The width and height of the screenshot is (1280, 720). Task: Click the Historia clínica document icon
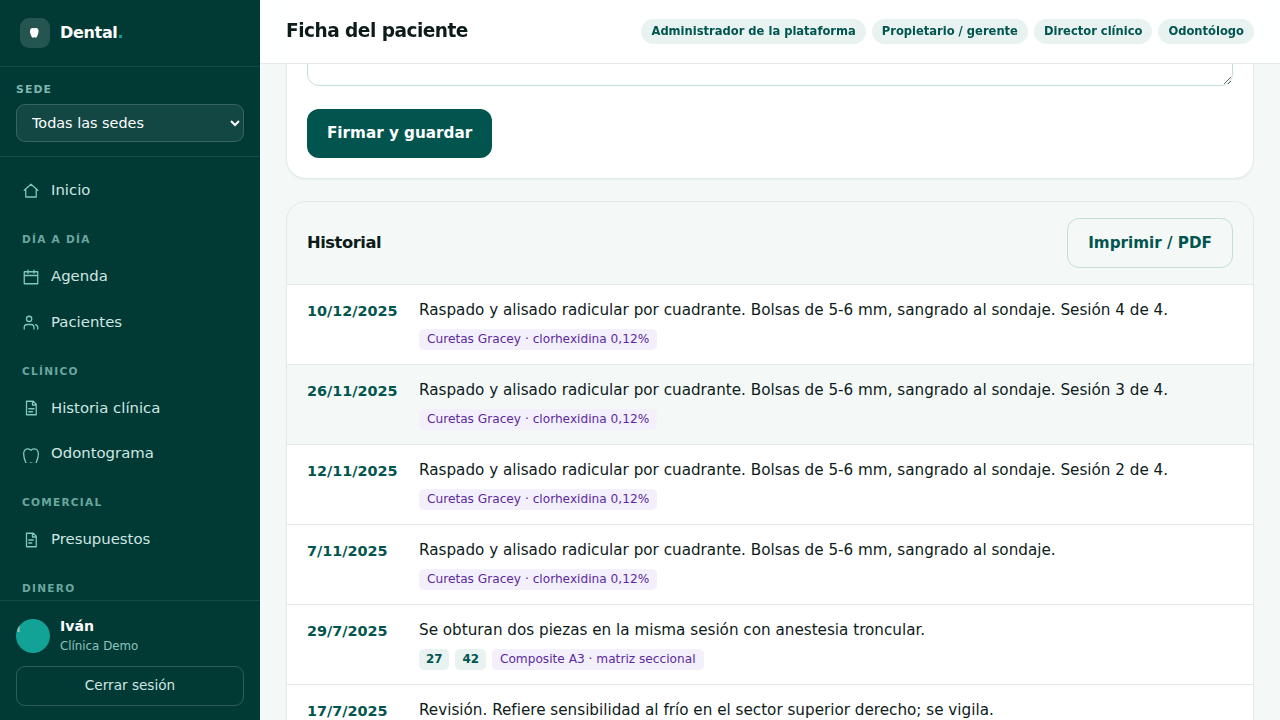point(31,408)
